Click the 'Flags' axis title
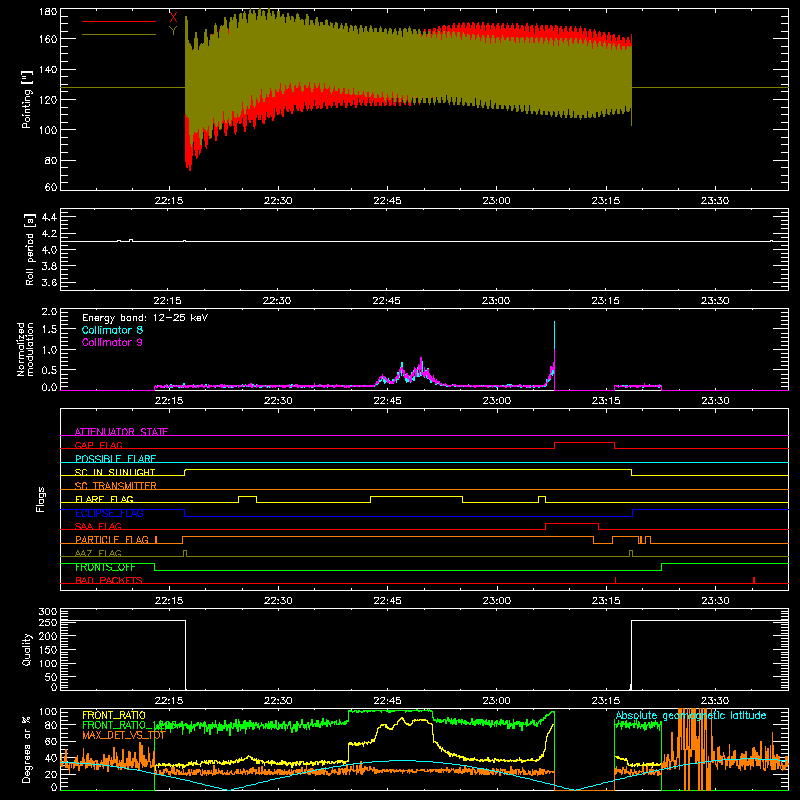The width and height of the screenshot is (800, 800). click(40, 499)
